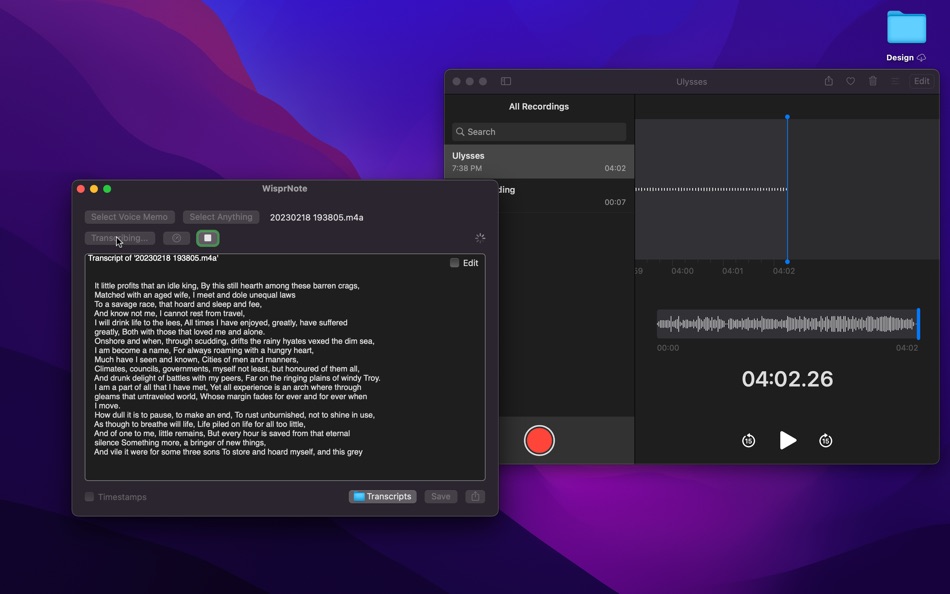The width and height of the screenshot is (950, 594).
Task: Toggle the sidebar in Voice Memos
Action: [506, 81]
